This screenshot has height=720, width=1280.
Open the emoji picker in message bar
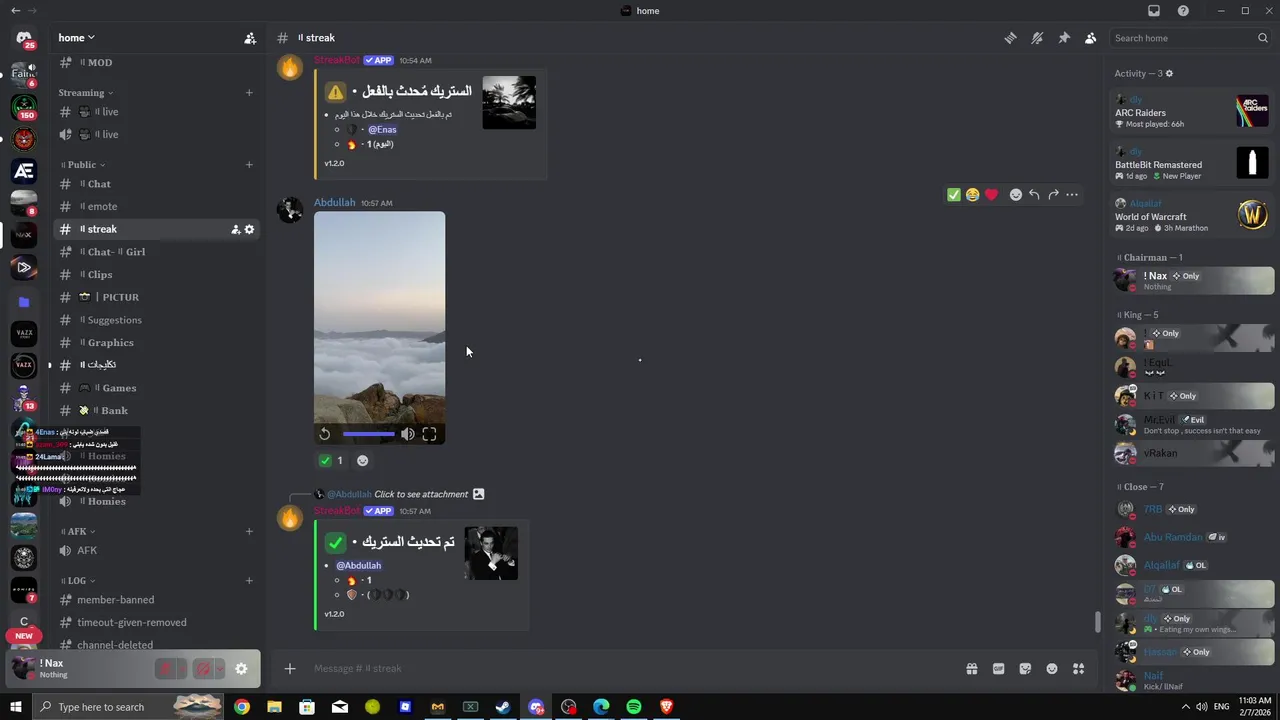click(x=1052, y=669)
